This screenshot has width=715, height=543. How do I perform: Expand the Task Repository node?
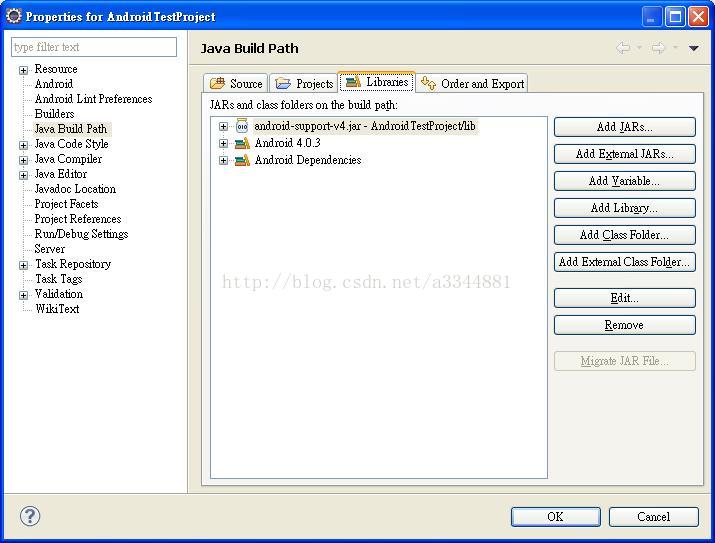point(23,265)
